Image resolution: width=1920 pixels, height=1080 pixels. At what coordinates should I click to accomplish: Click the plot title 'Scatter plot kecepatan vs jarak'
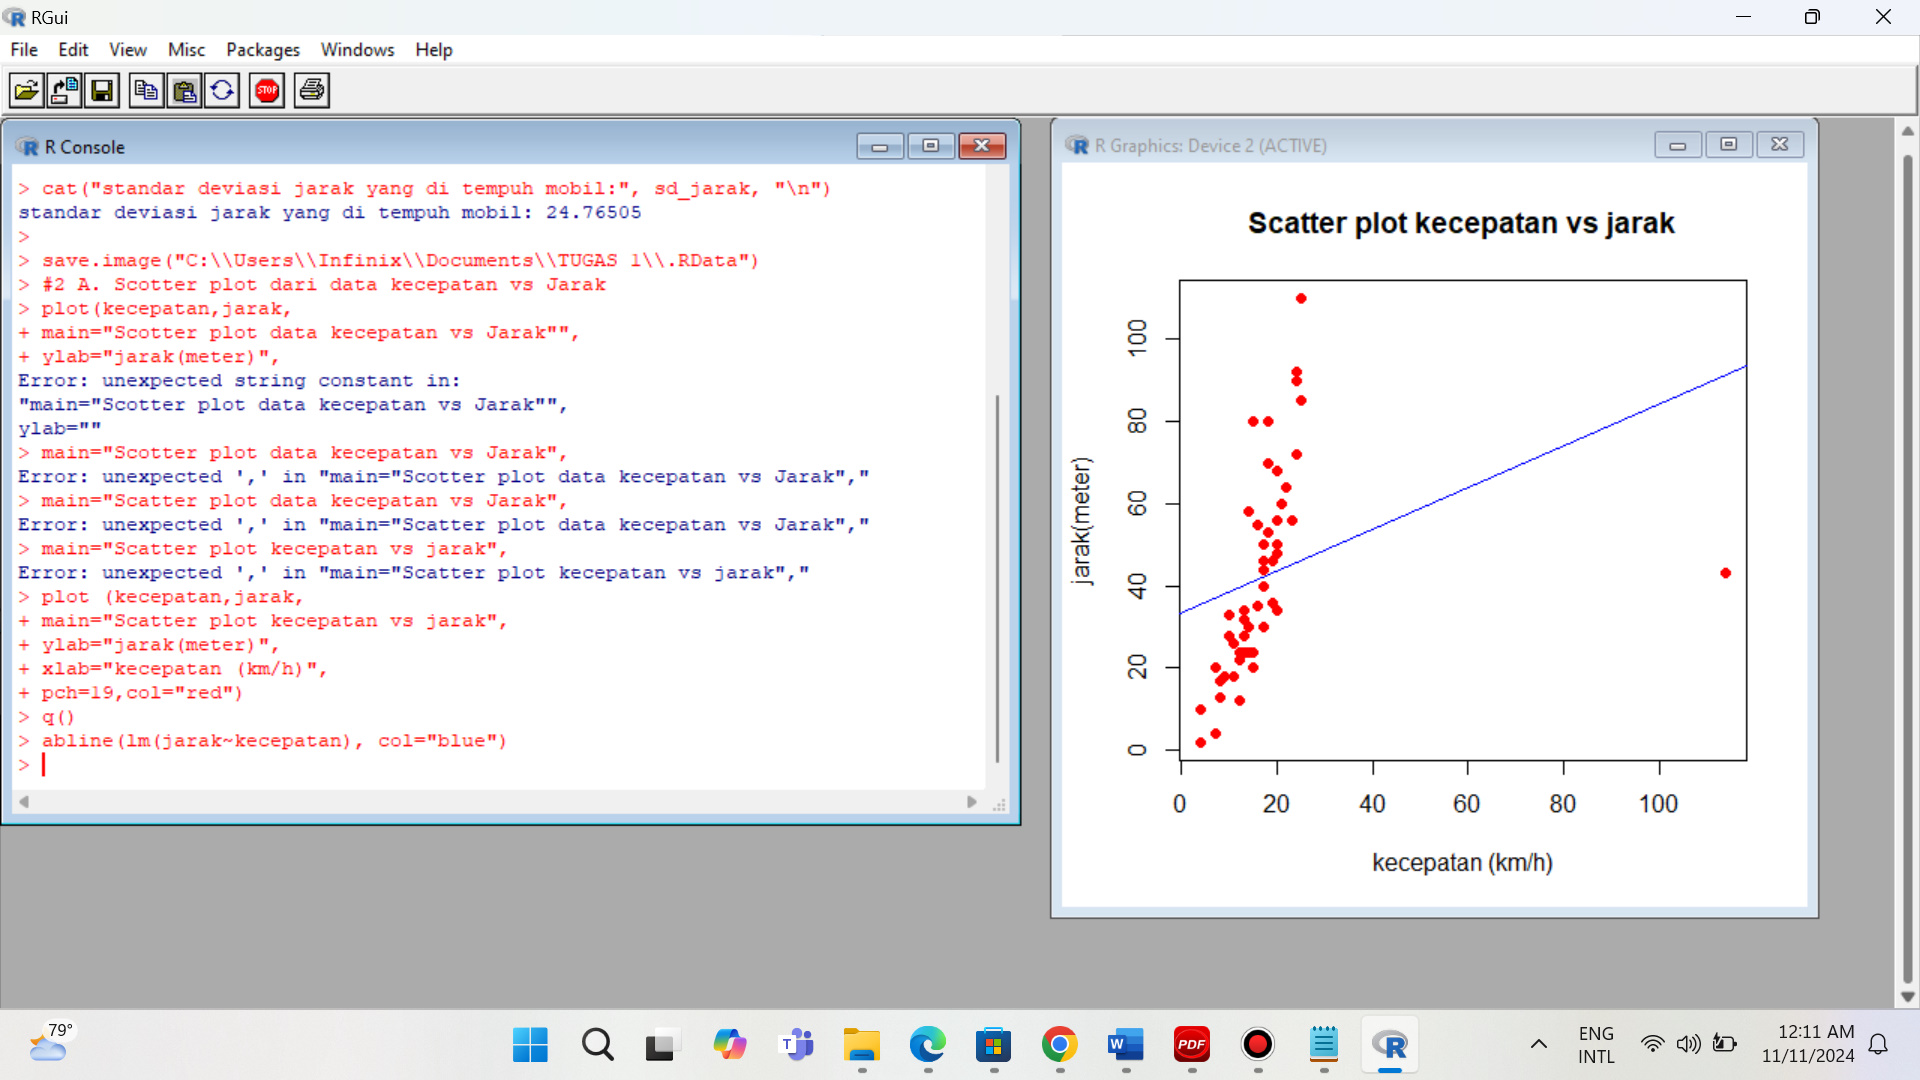point(1461,223)
